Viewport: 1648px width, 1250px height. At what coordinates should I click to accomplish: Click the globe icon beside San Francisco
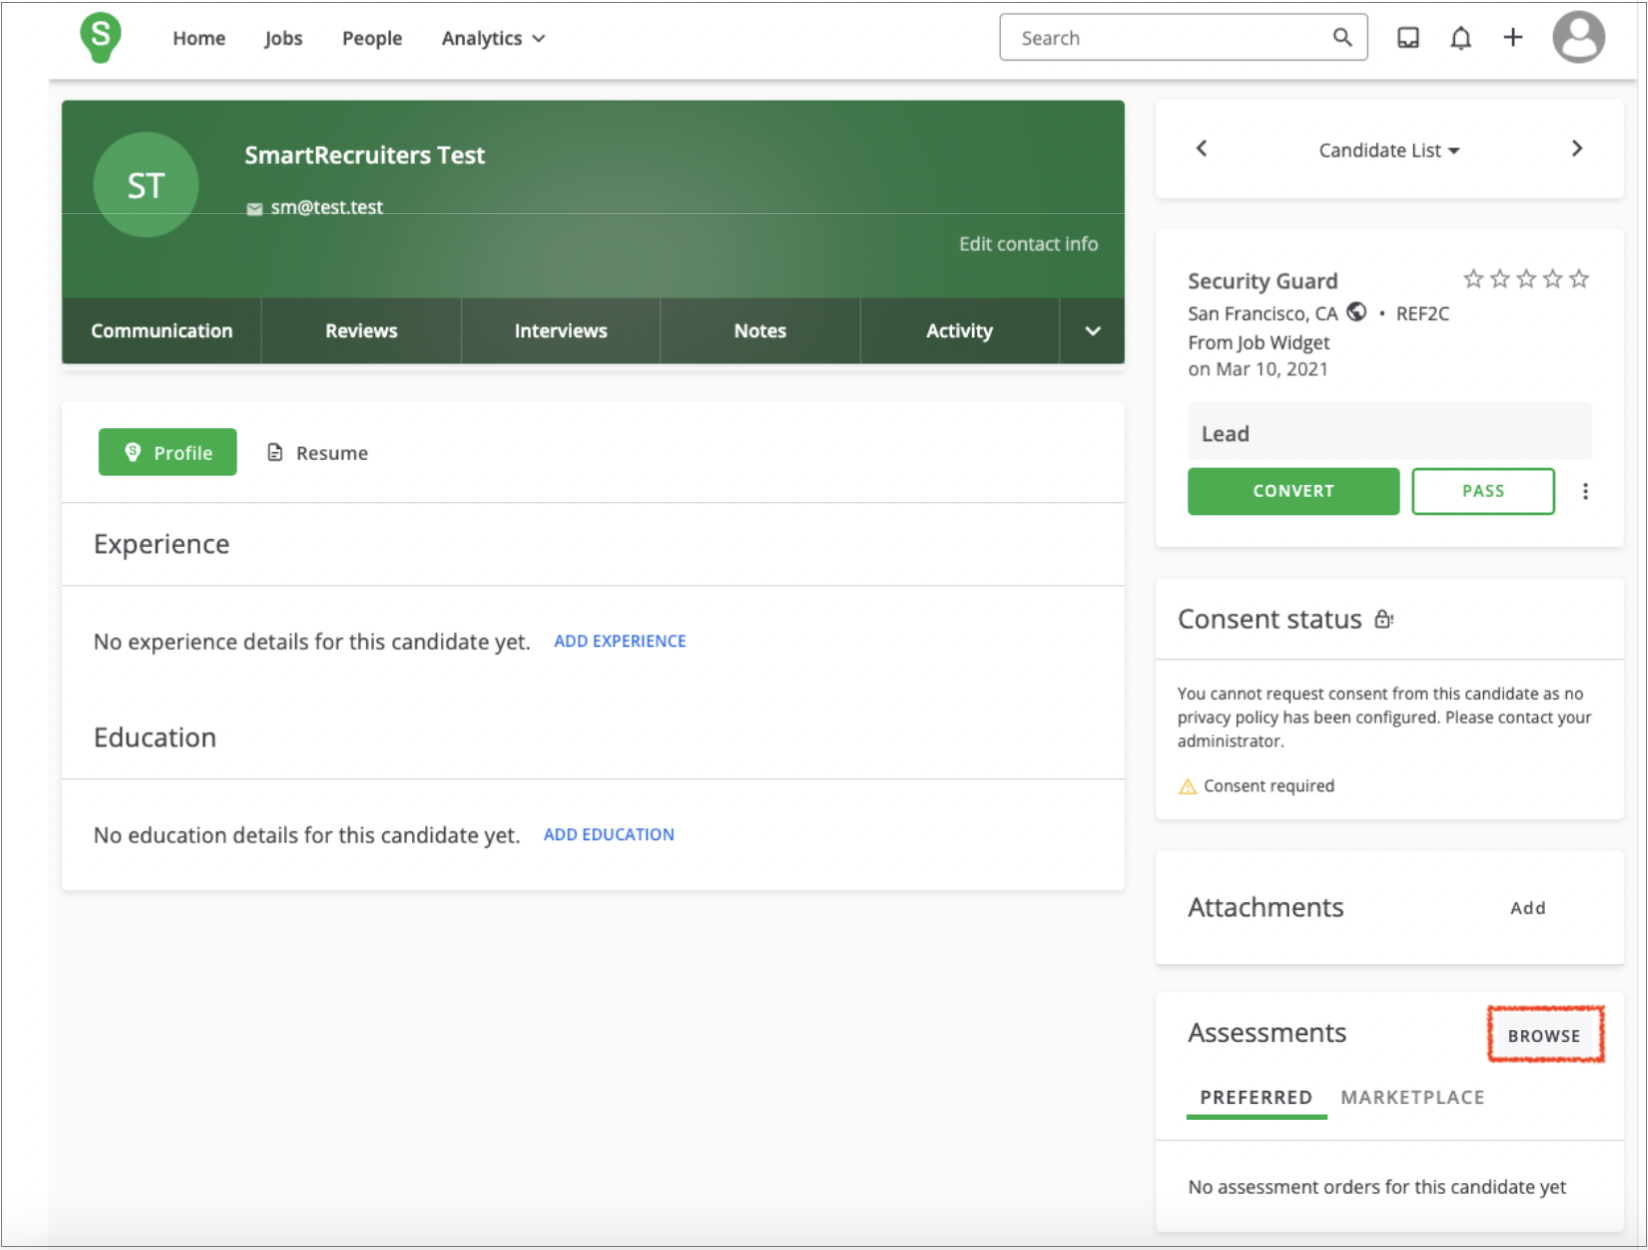pos(1356,312)
